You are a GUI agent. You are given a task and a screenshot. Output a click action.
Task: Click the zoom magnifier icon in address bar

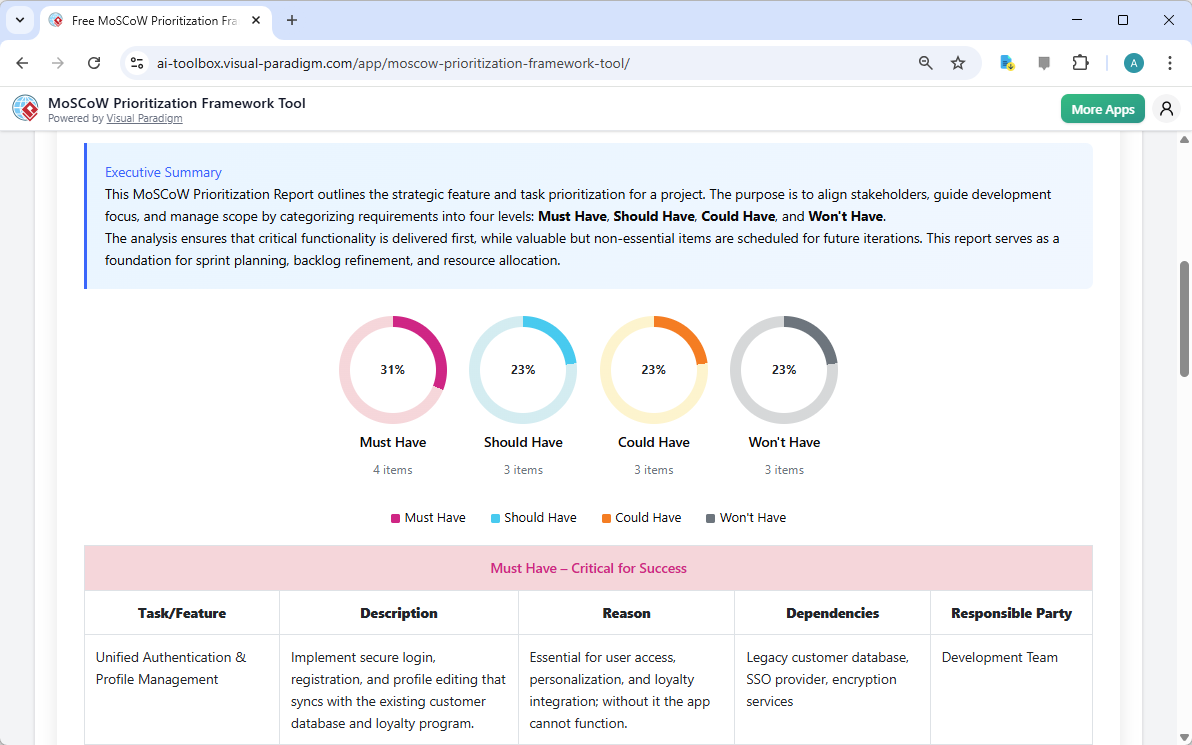tap(925, 62)
